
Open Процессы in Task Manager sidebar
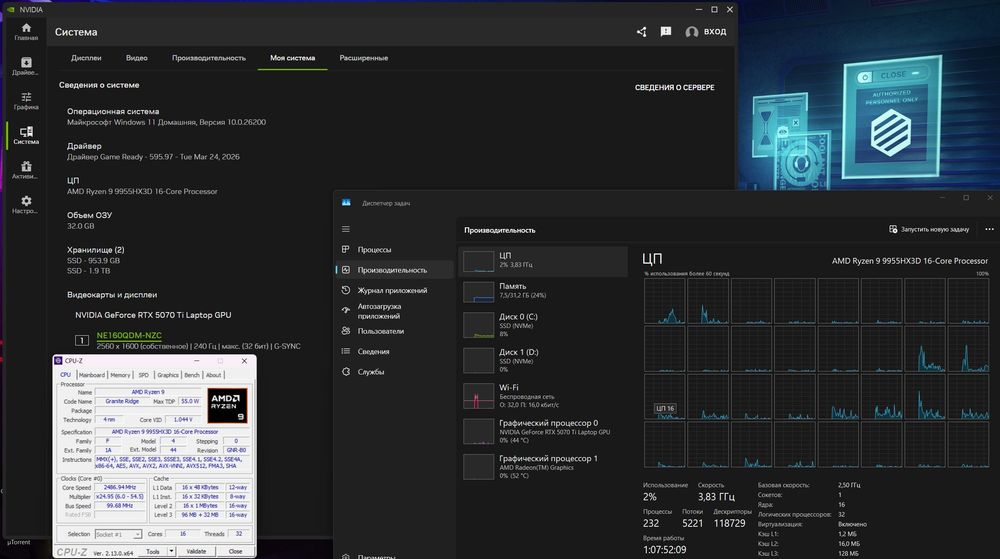pos(394,250)
